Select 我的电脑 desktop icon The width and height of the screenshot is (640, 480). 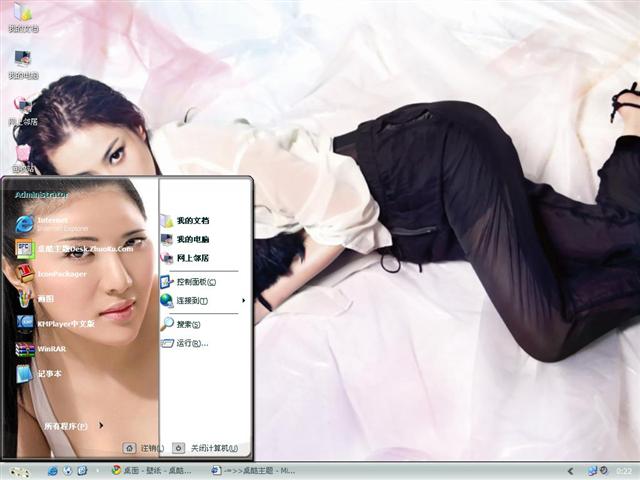pos(24,64)
